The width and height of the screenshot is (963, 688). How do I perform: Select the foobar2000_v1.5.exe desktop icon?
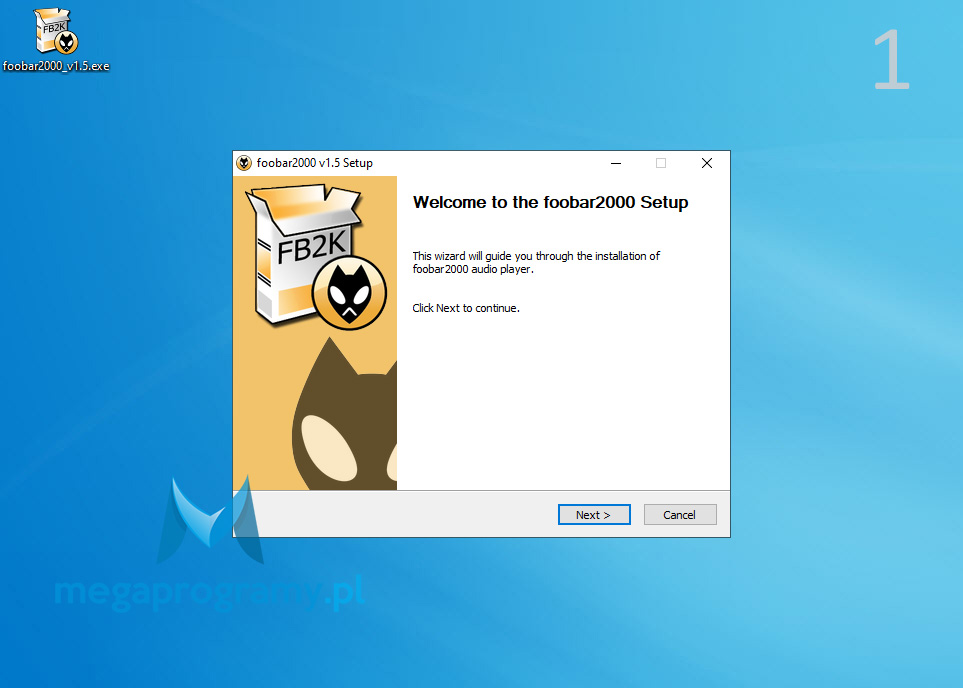(56, 39)
